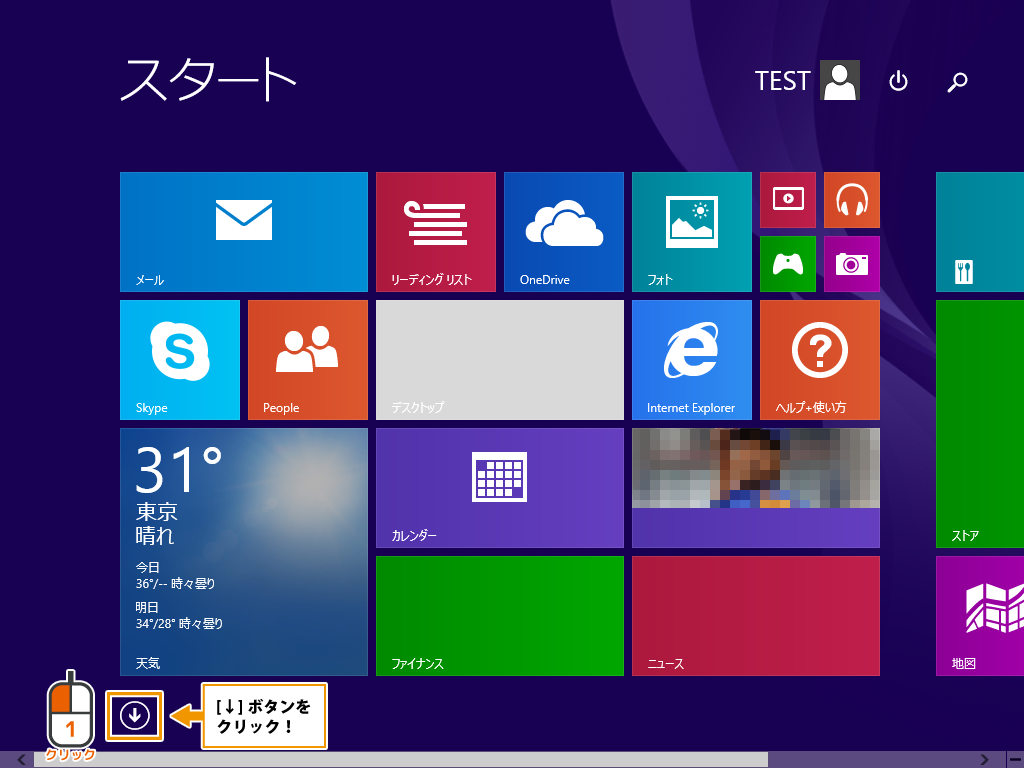
Task: Click the search magnifier icon
Action: coord(957,81)
